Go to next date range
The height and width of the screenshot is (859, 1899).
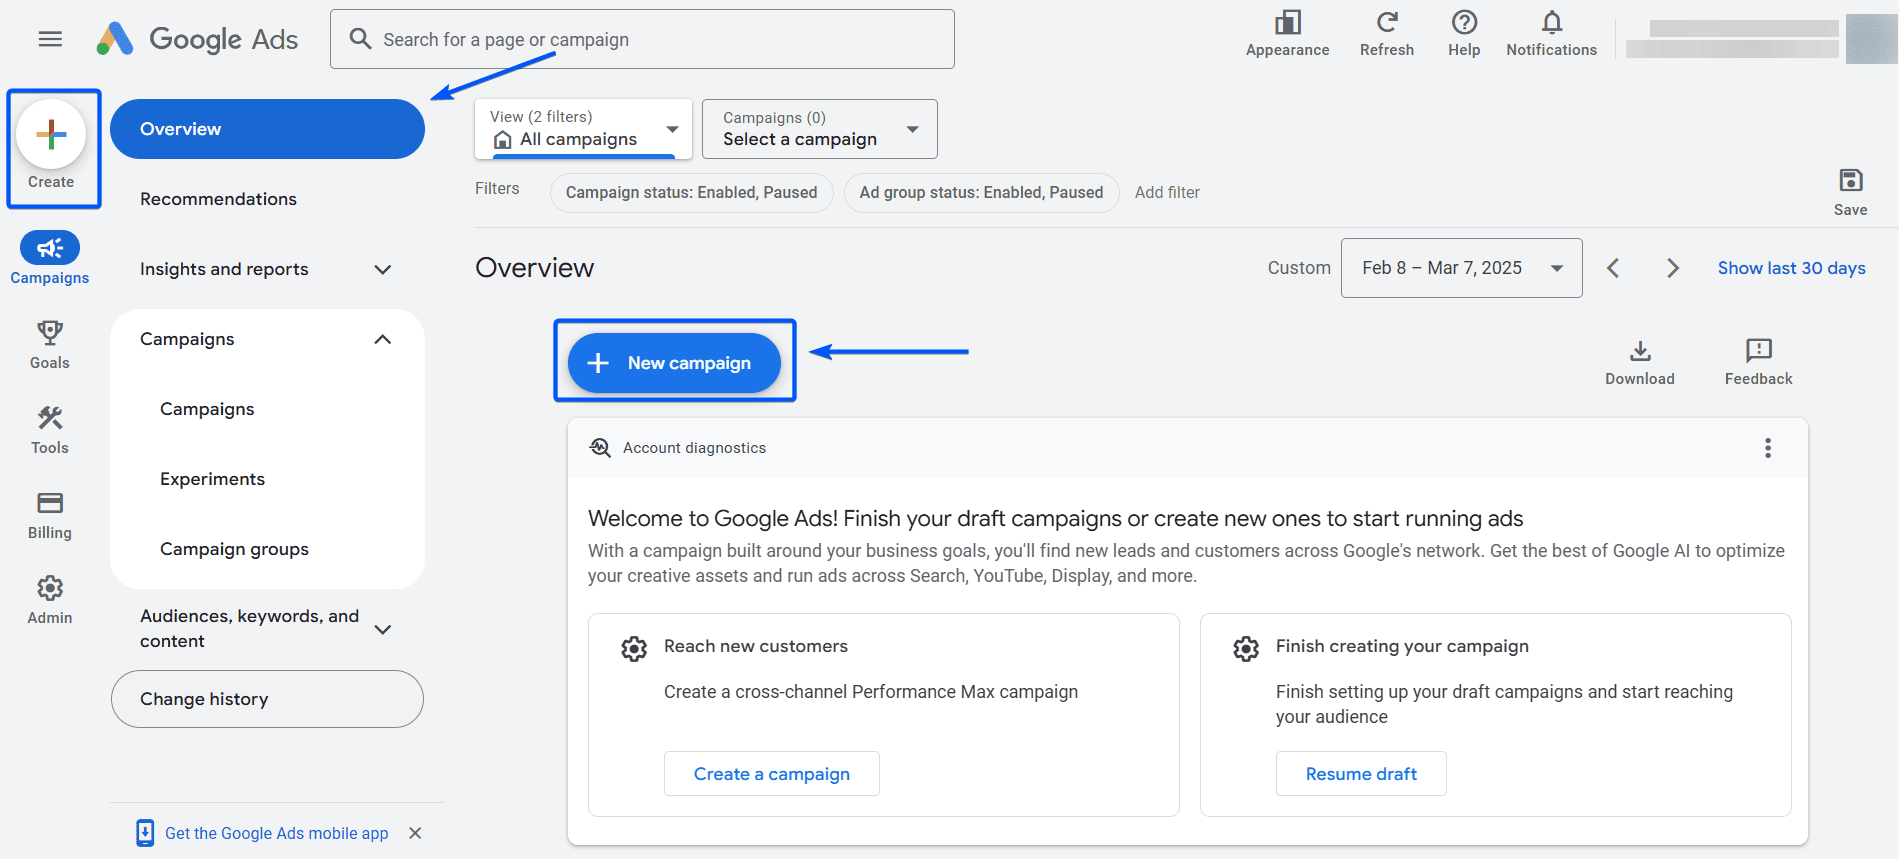[x=1672, y=268]
